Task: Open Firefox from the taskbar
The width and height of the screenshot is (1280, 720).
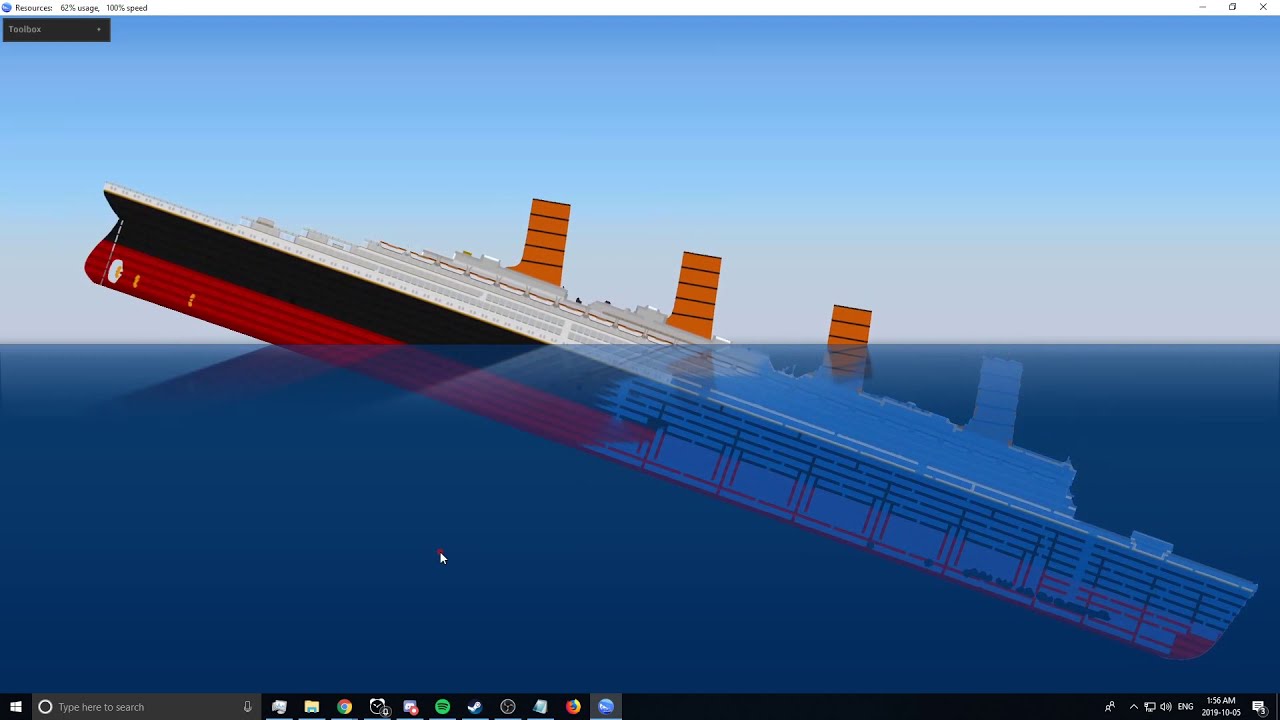Action: [x=573, y=707]
